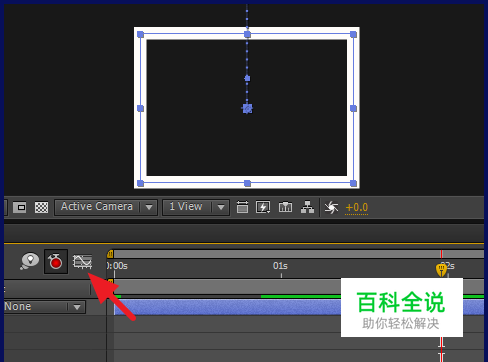
Task: Click the layer anchor point at center
Action: [x=247, y=109]
